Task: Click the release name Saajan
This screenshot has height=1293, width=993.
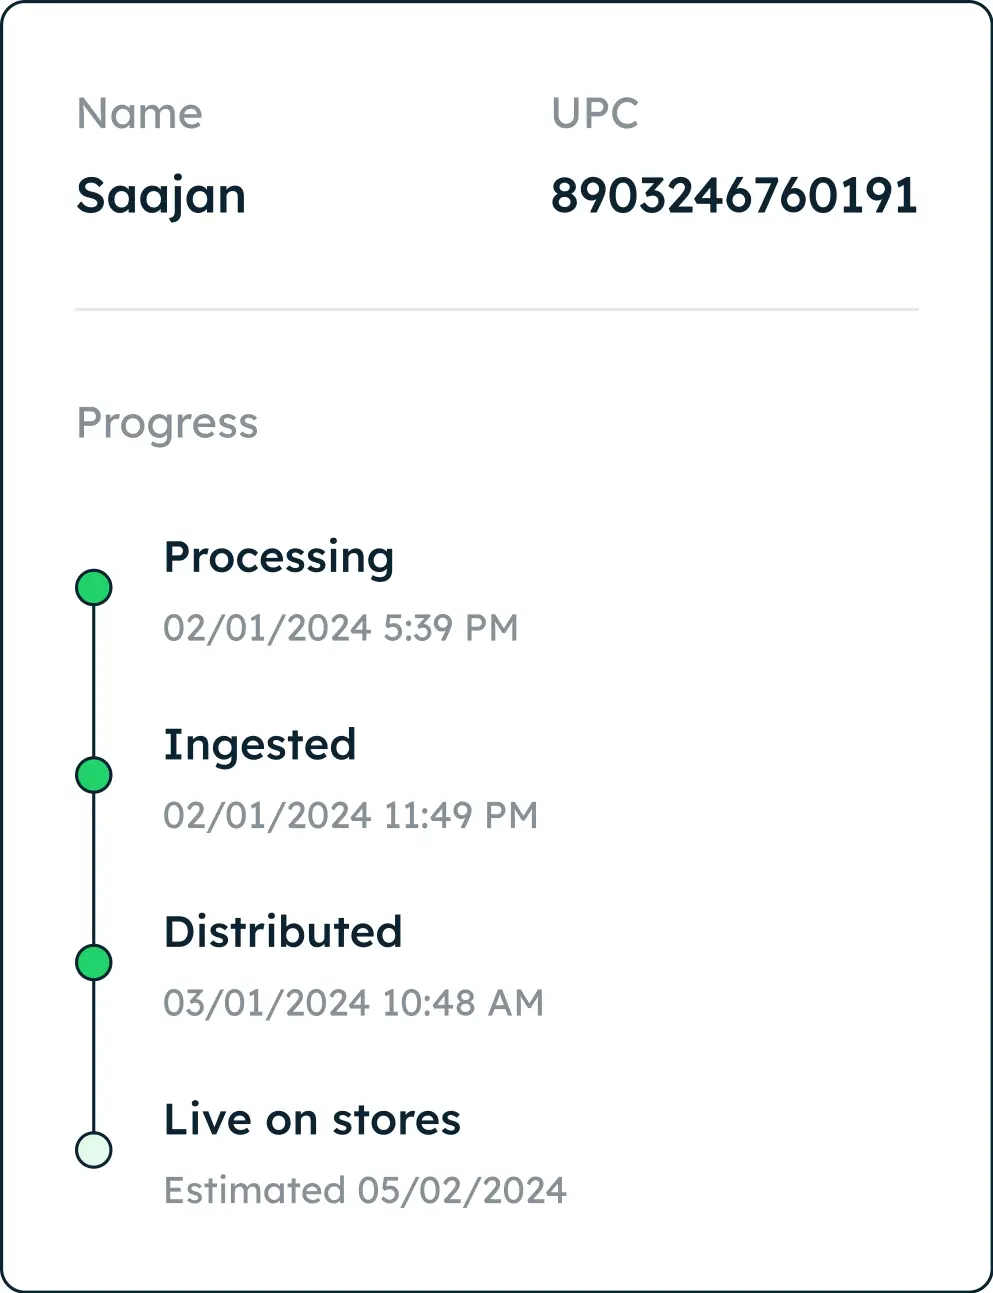Action: [x=161, y=196]
